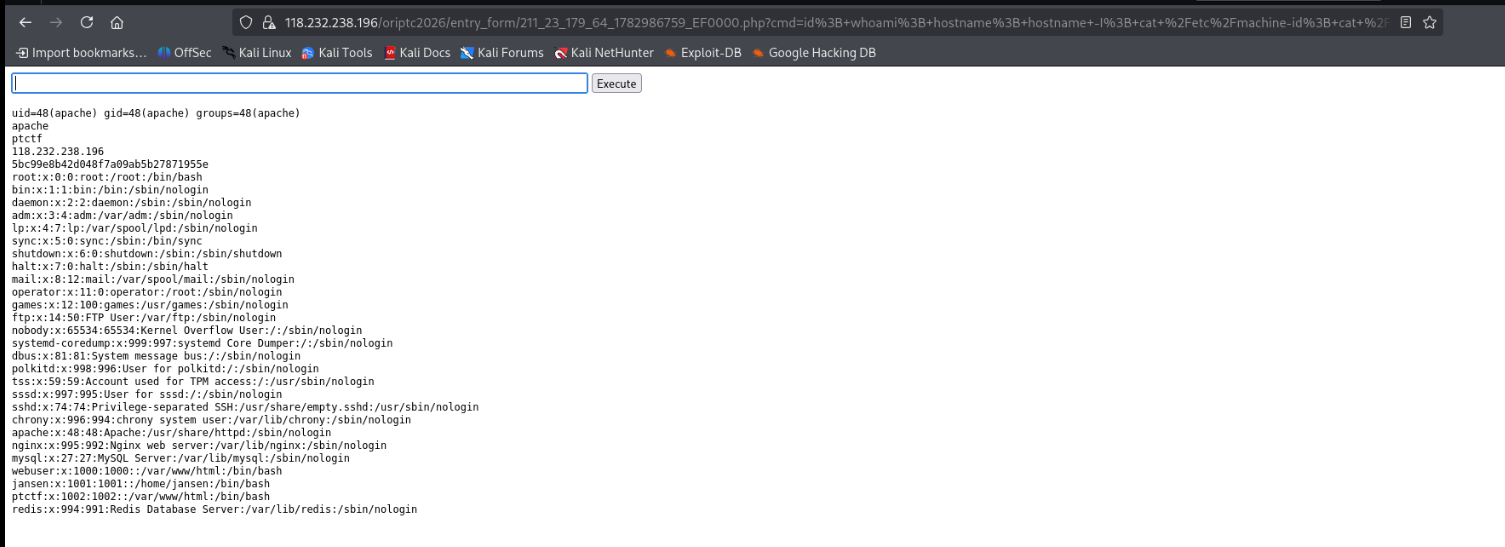This screenshot has width=1505, height=547.
Task: Open the tracking protection shield icon
Action: (246, 22)
